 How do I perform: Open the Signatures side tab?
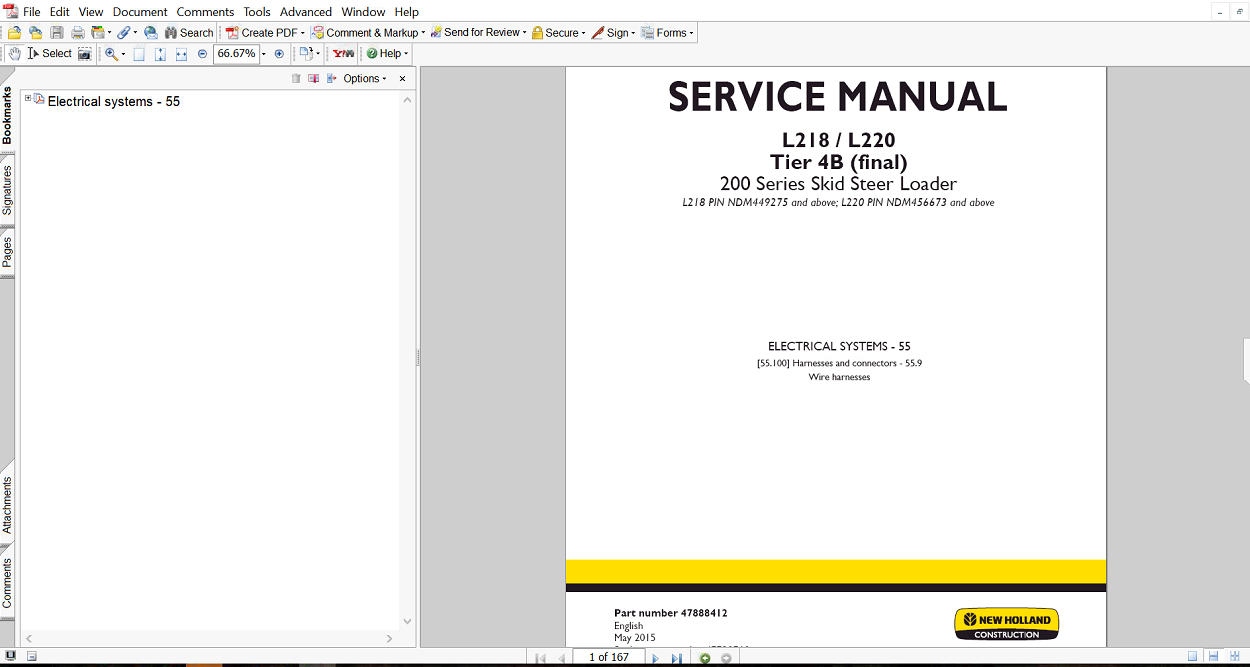coord(7,190)
